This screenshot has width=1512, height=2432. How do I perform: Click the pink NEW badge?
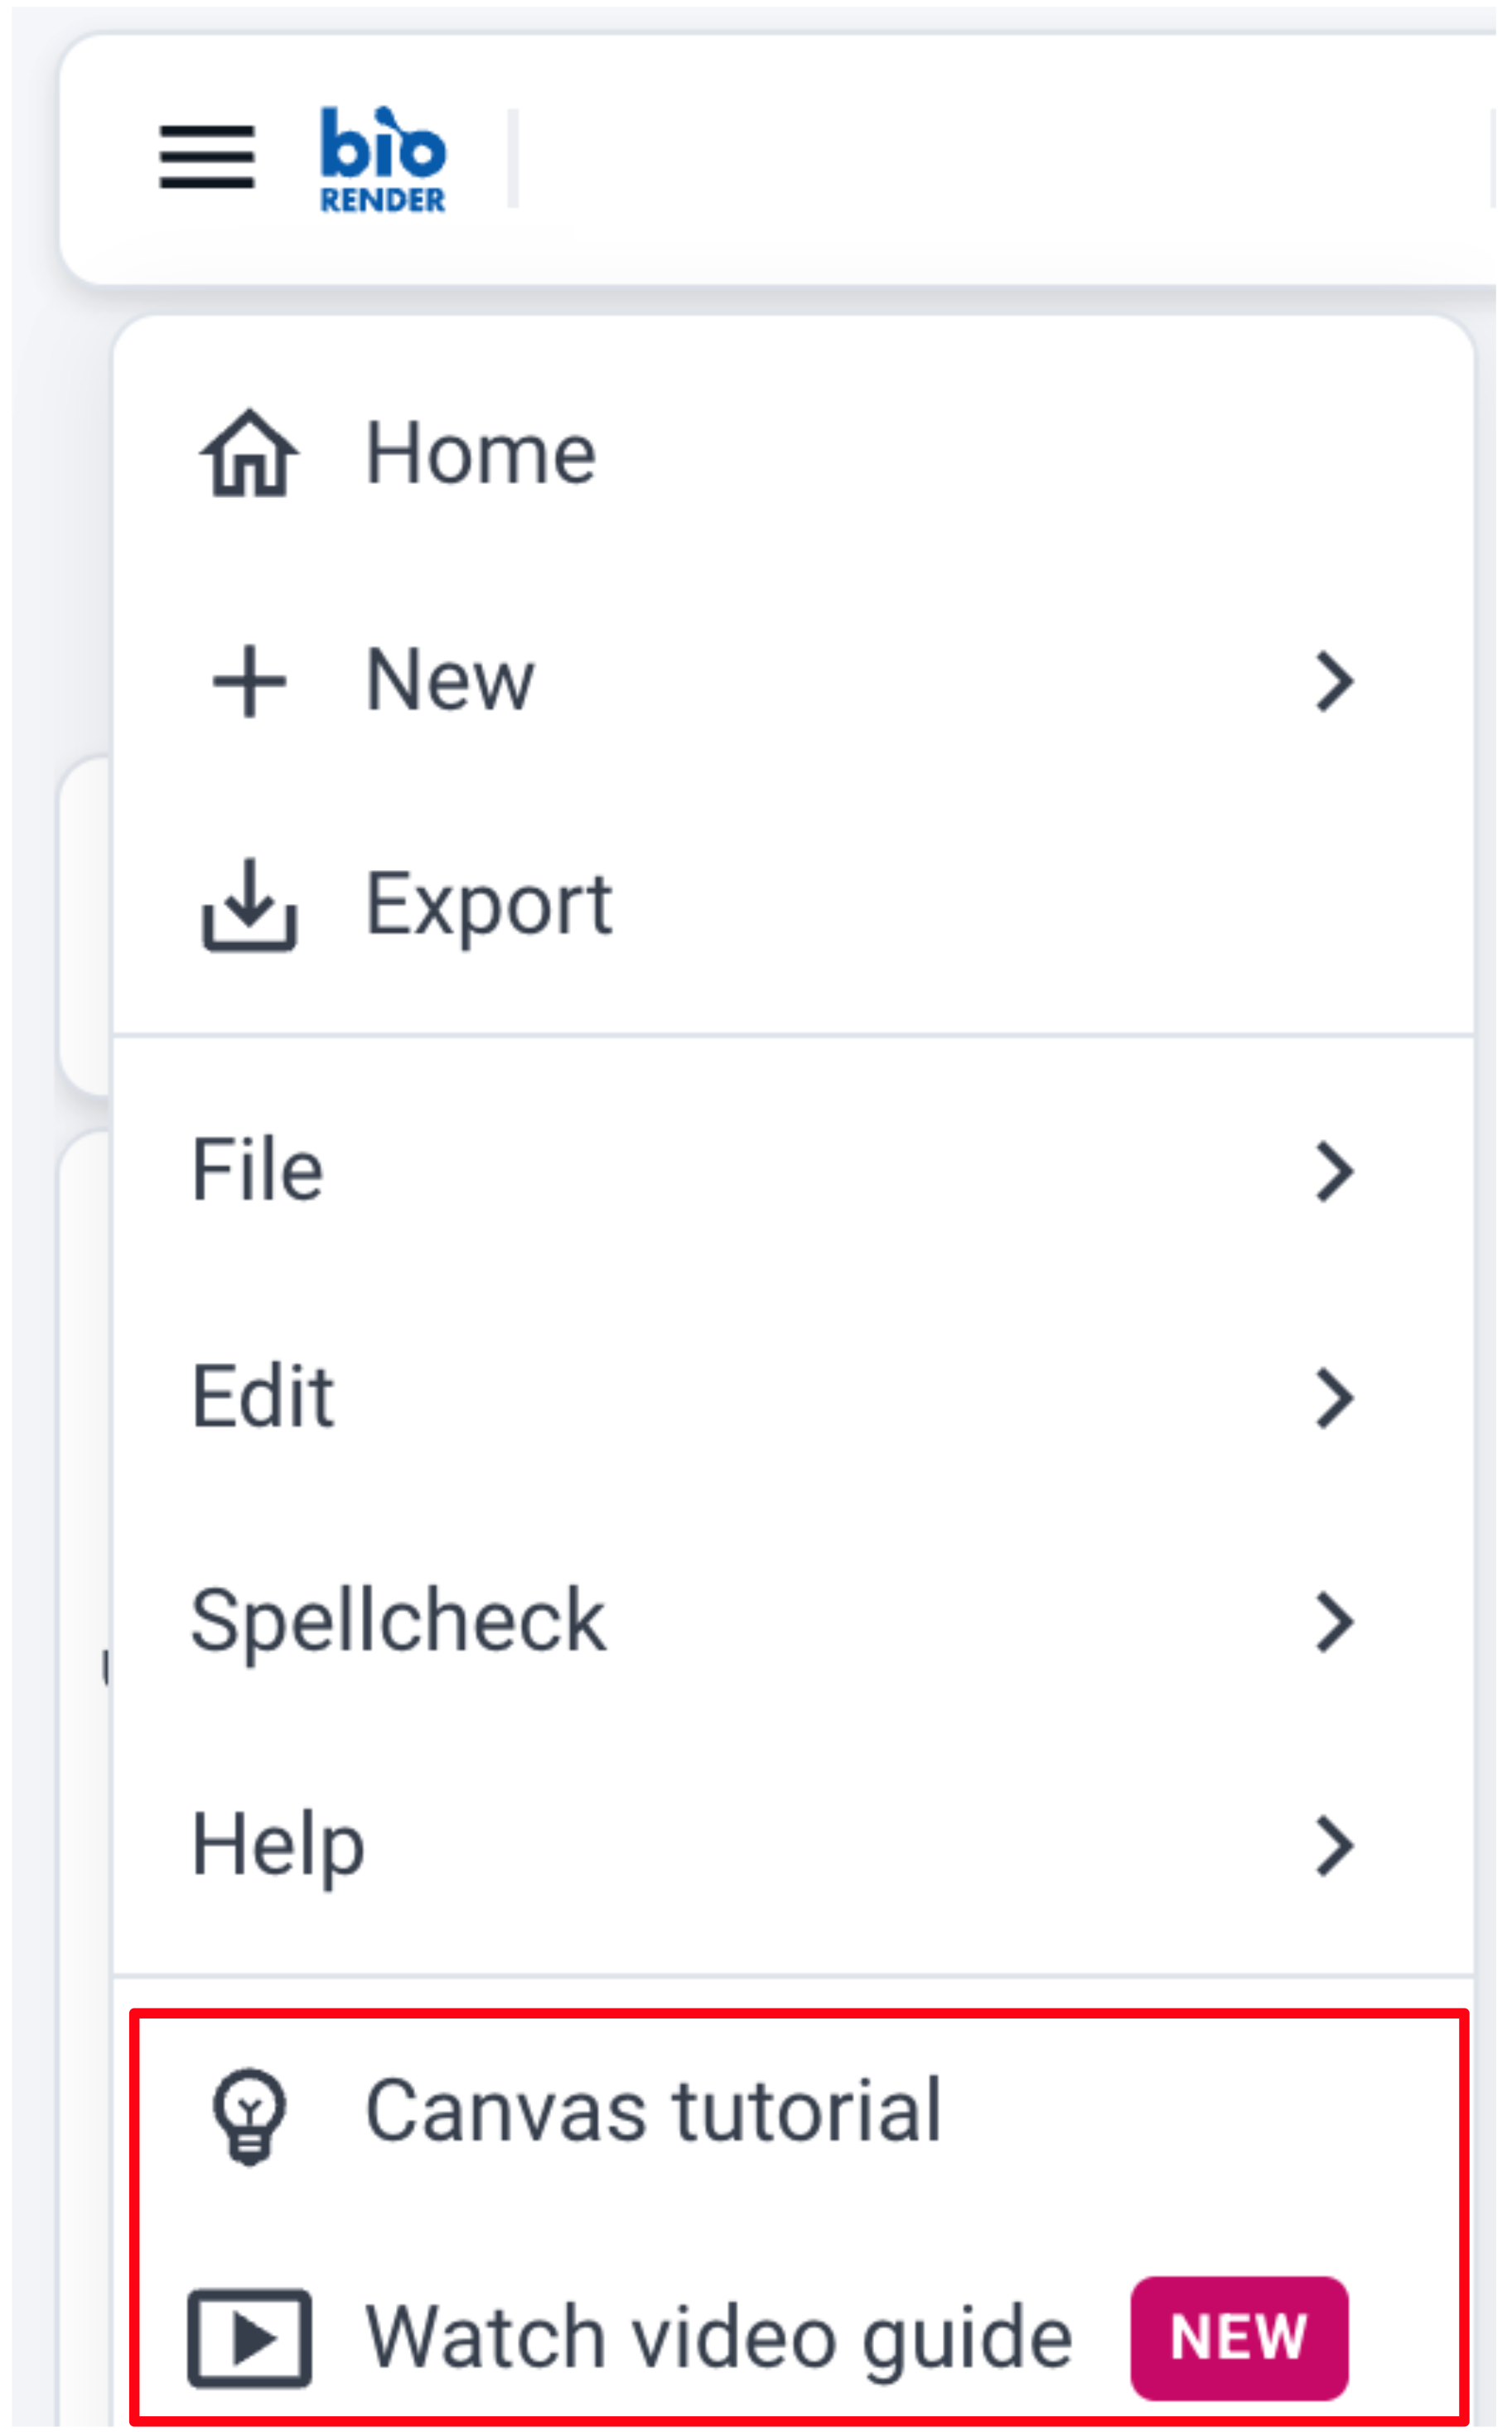click(1239, 2338)
